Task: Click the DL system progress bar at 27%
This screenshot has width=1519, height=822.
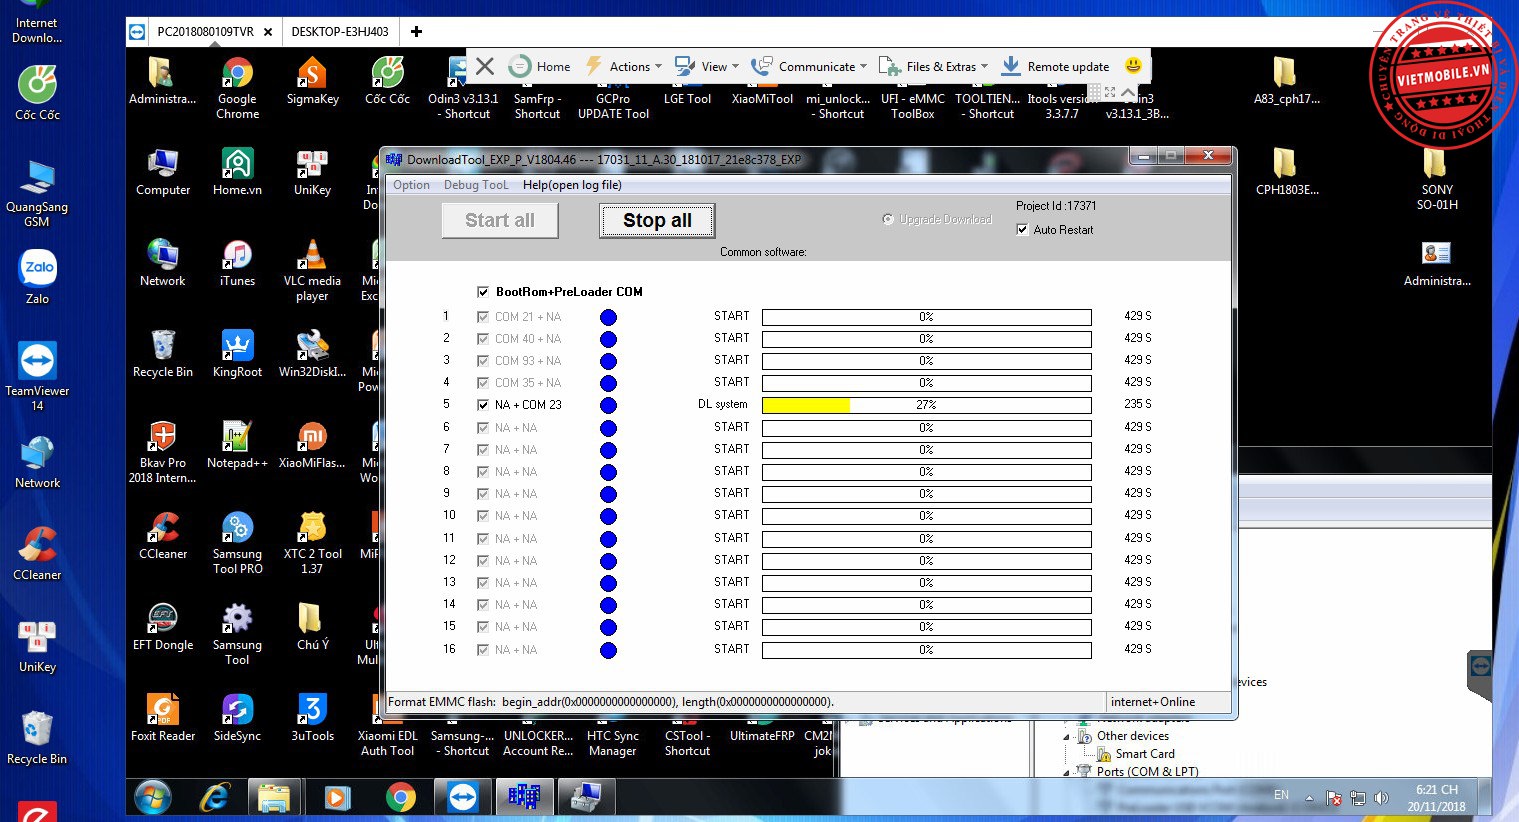Action: [926, 405]
